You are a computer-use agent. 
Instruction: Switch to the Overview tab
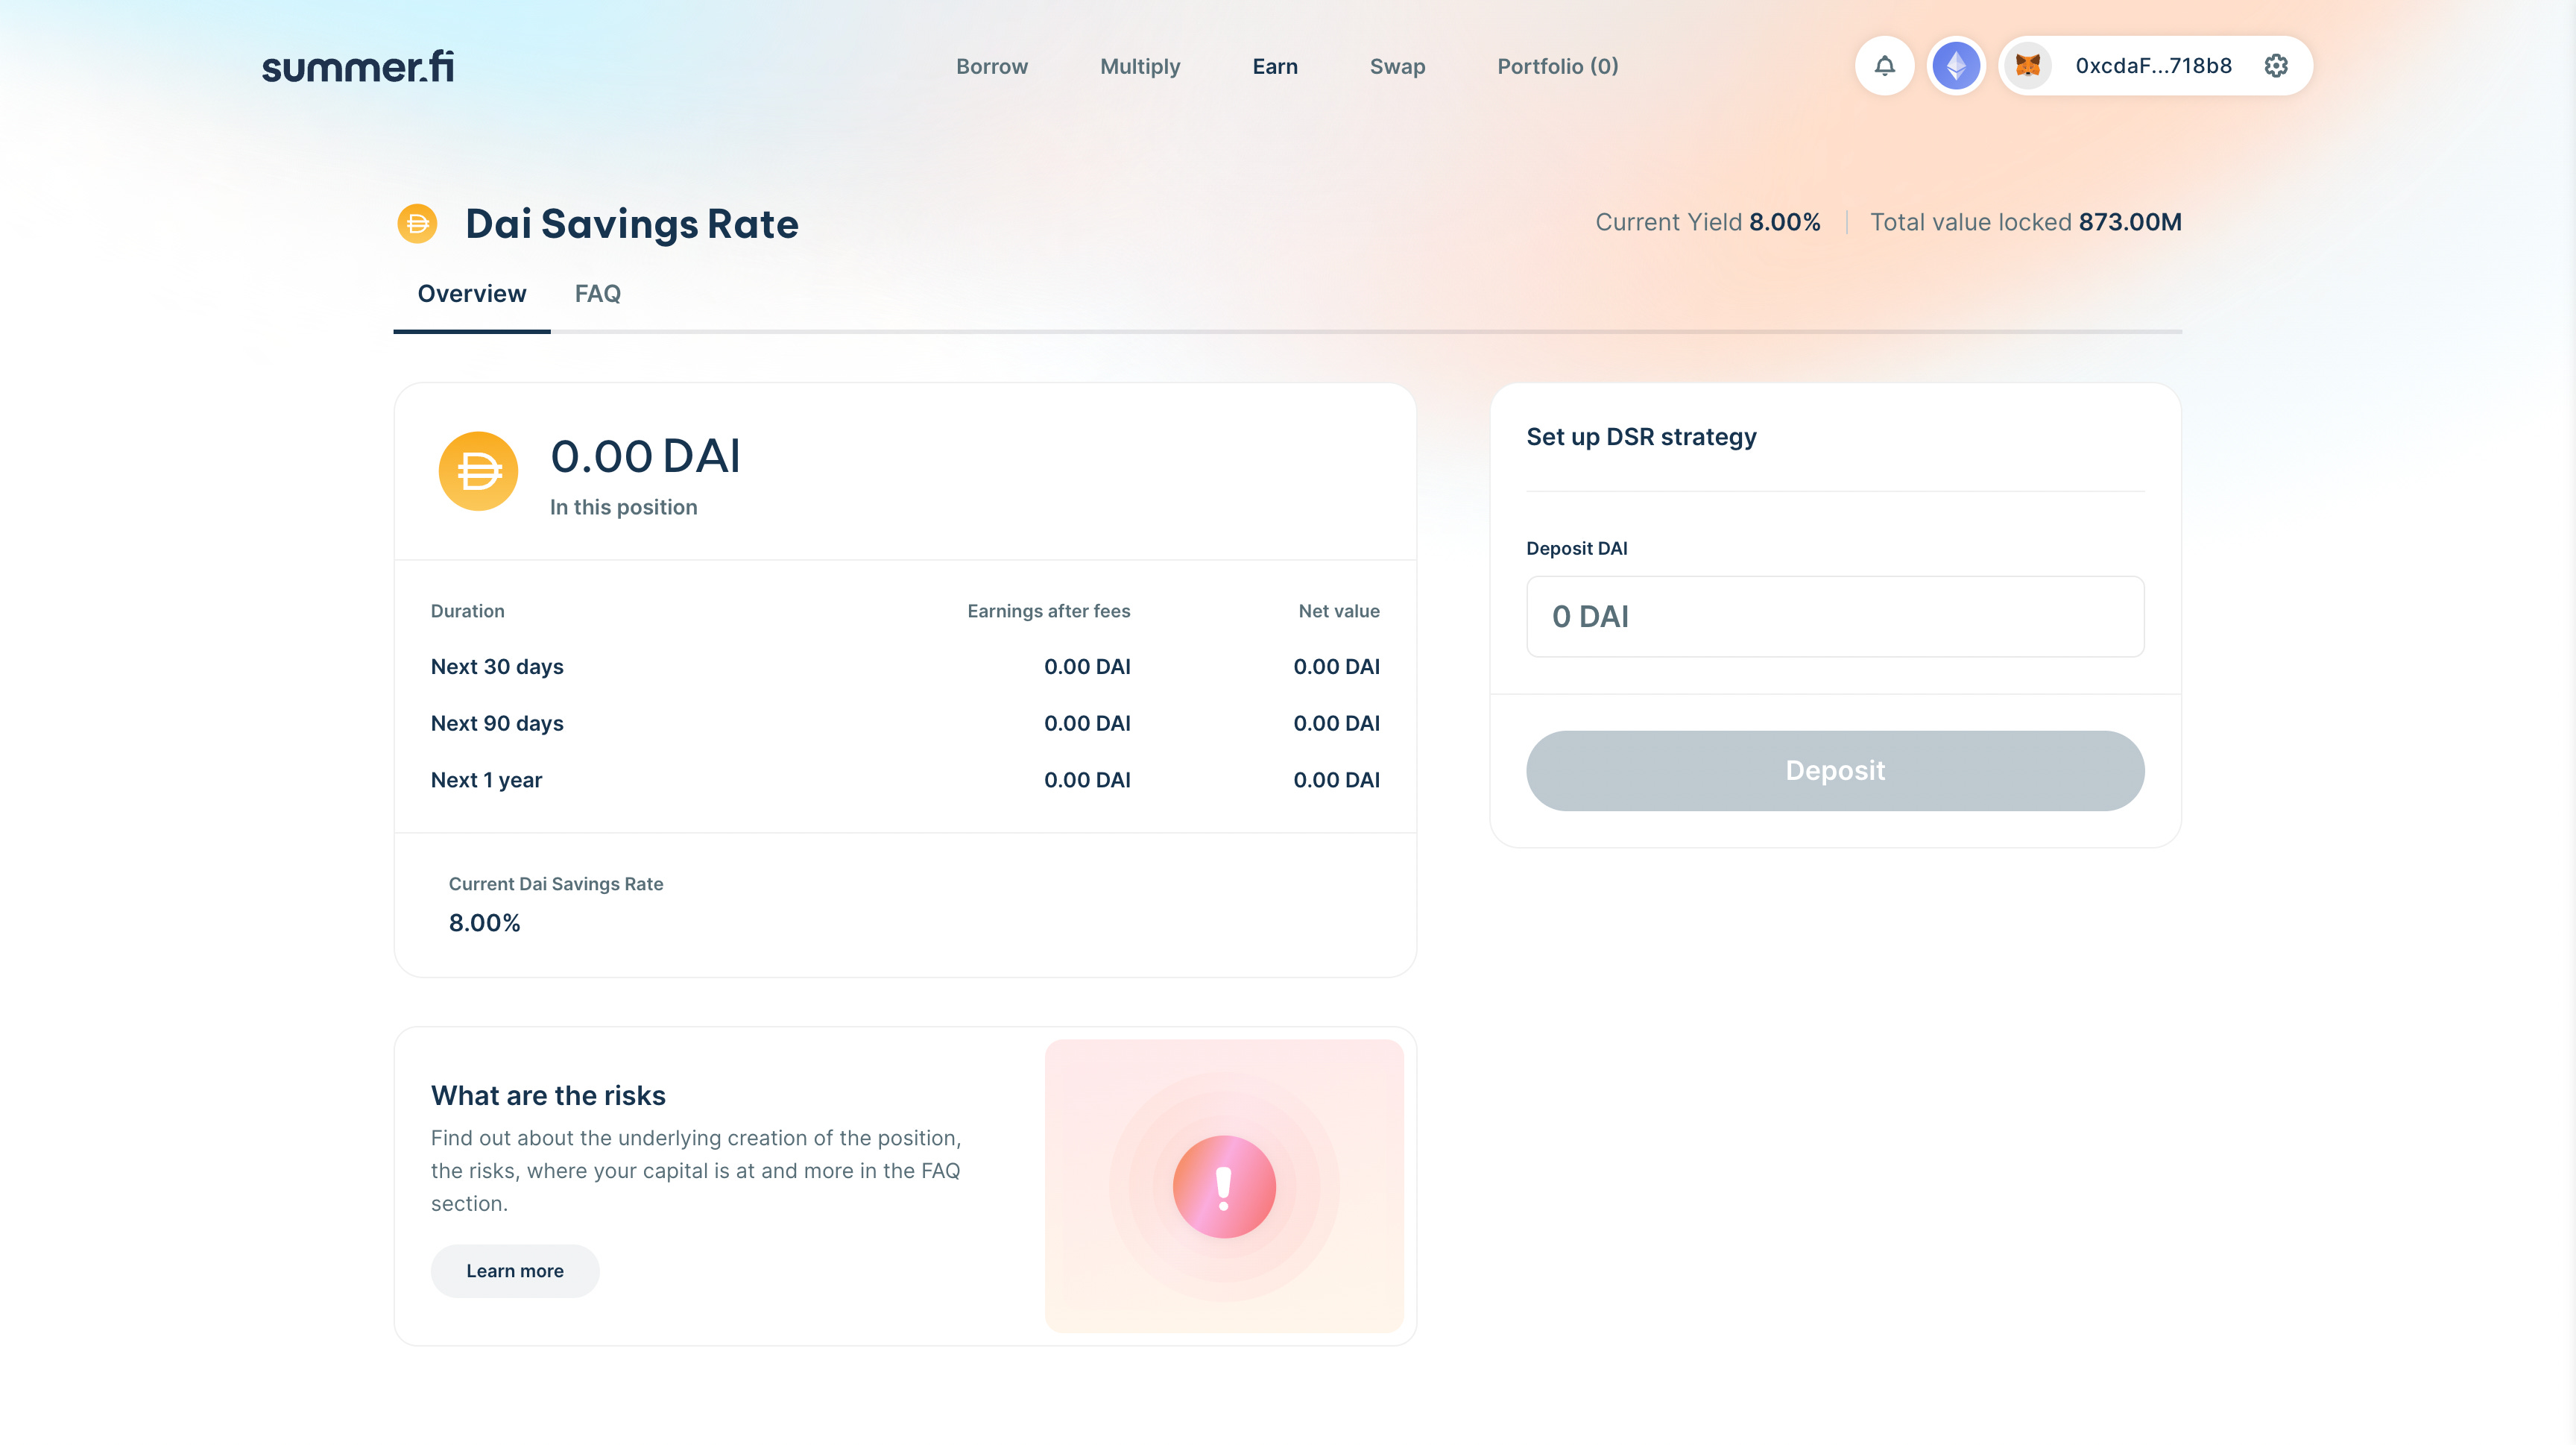click(x=472, y=293)
